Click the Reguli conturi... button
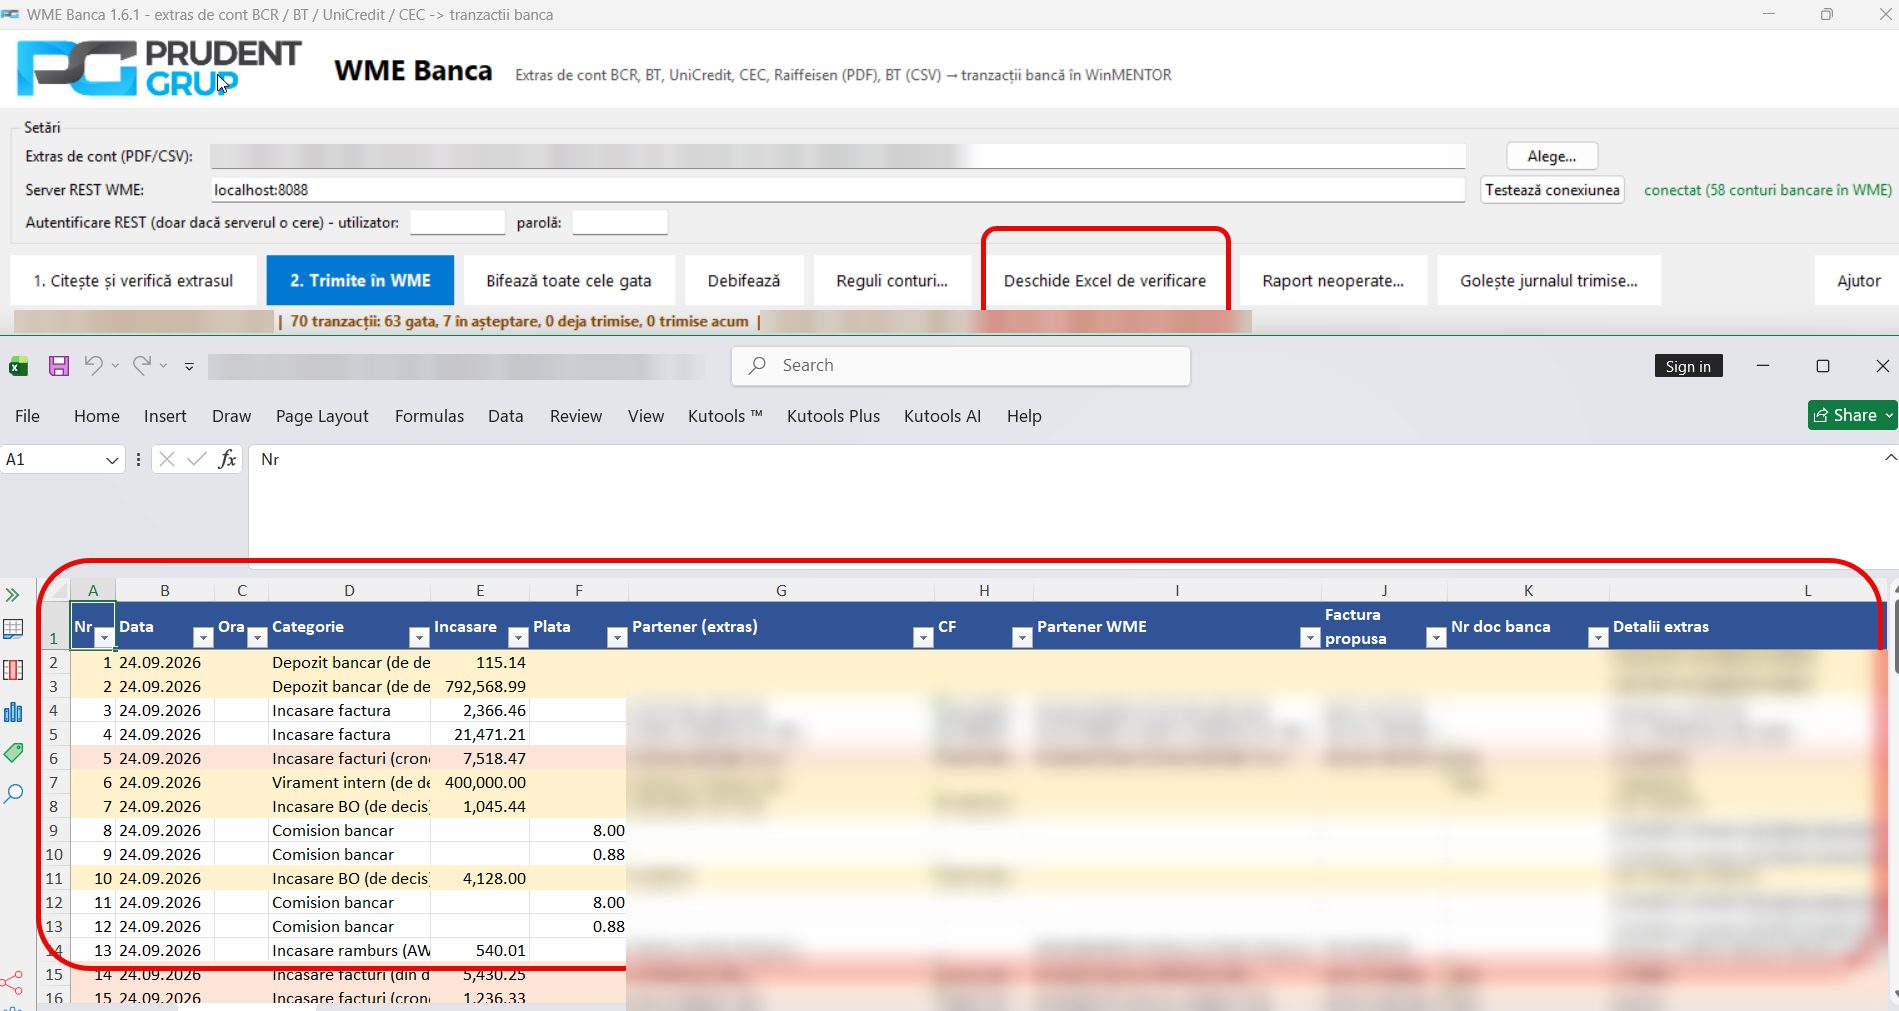The image size is (1899, 1011). (x=892, y=281)
